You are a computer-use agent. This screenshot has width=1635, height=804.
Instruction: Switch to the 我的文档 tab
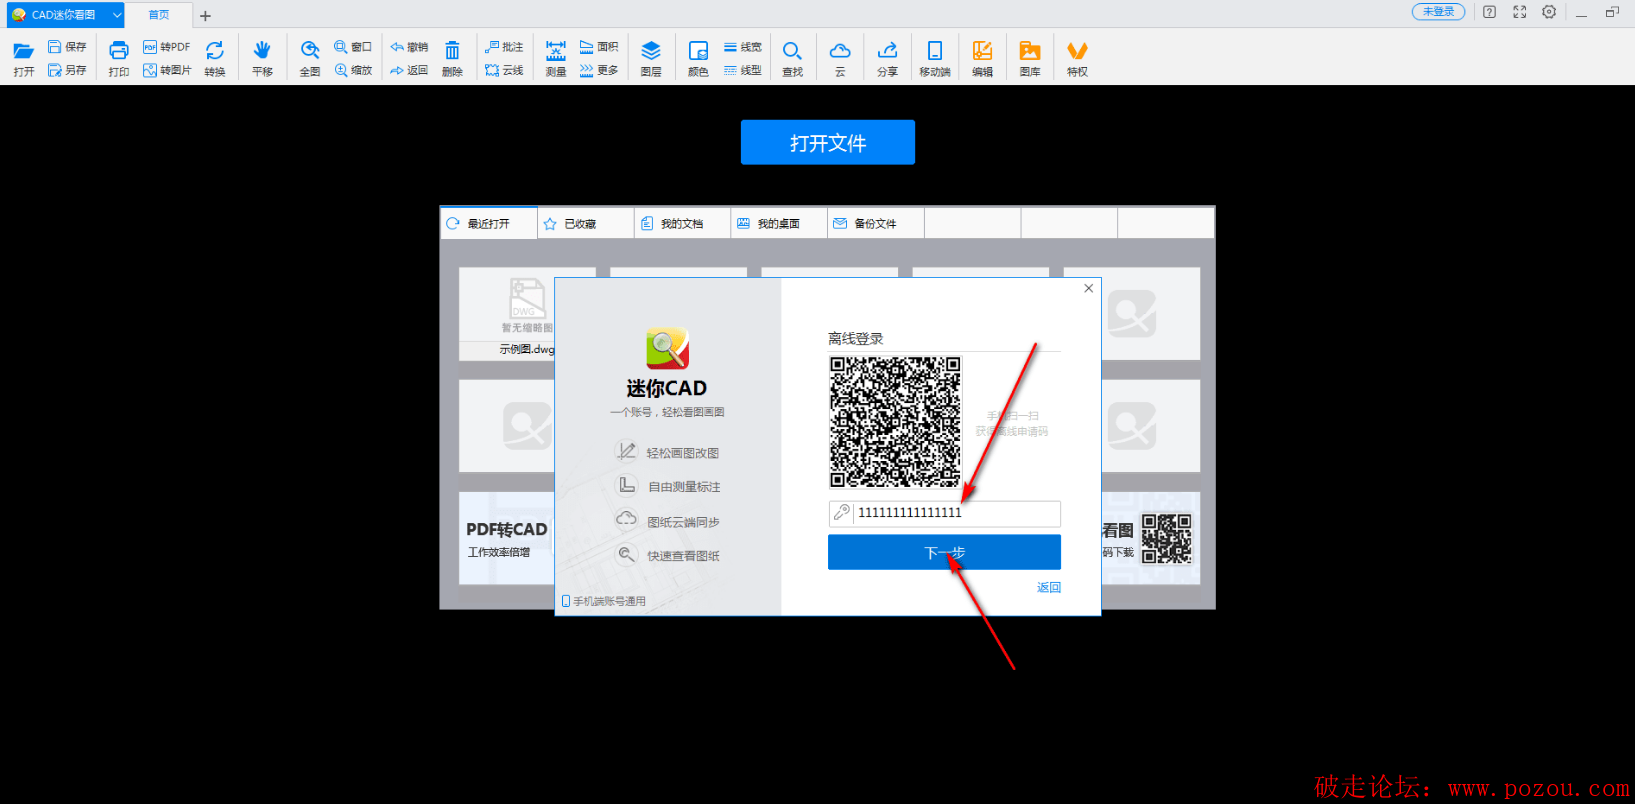coord(682,223)
